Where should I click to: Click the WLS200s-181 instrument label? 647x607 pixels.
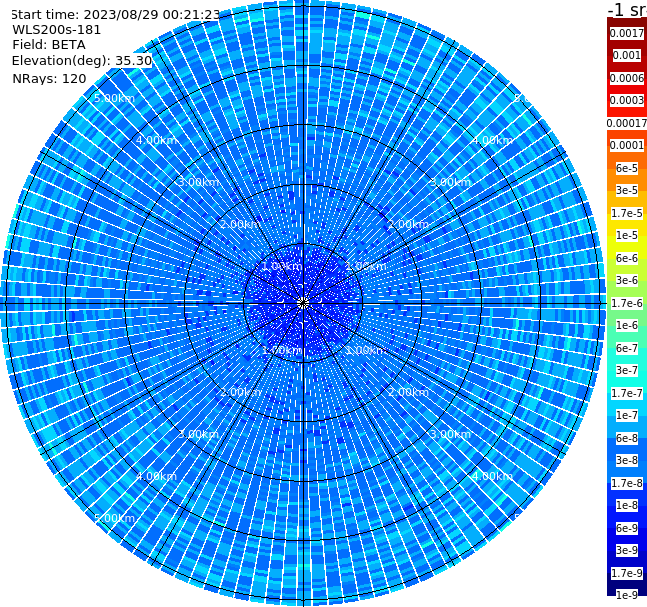pyautogui.click(x=57, y=30)
